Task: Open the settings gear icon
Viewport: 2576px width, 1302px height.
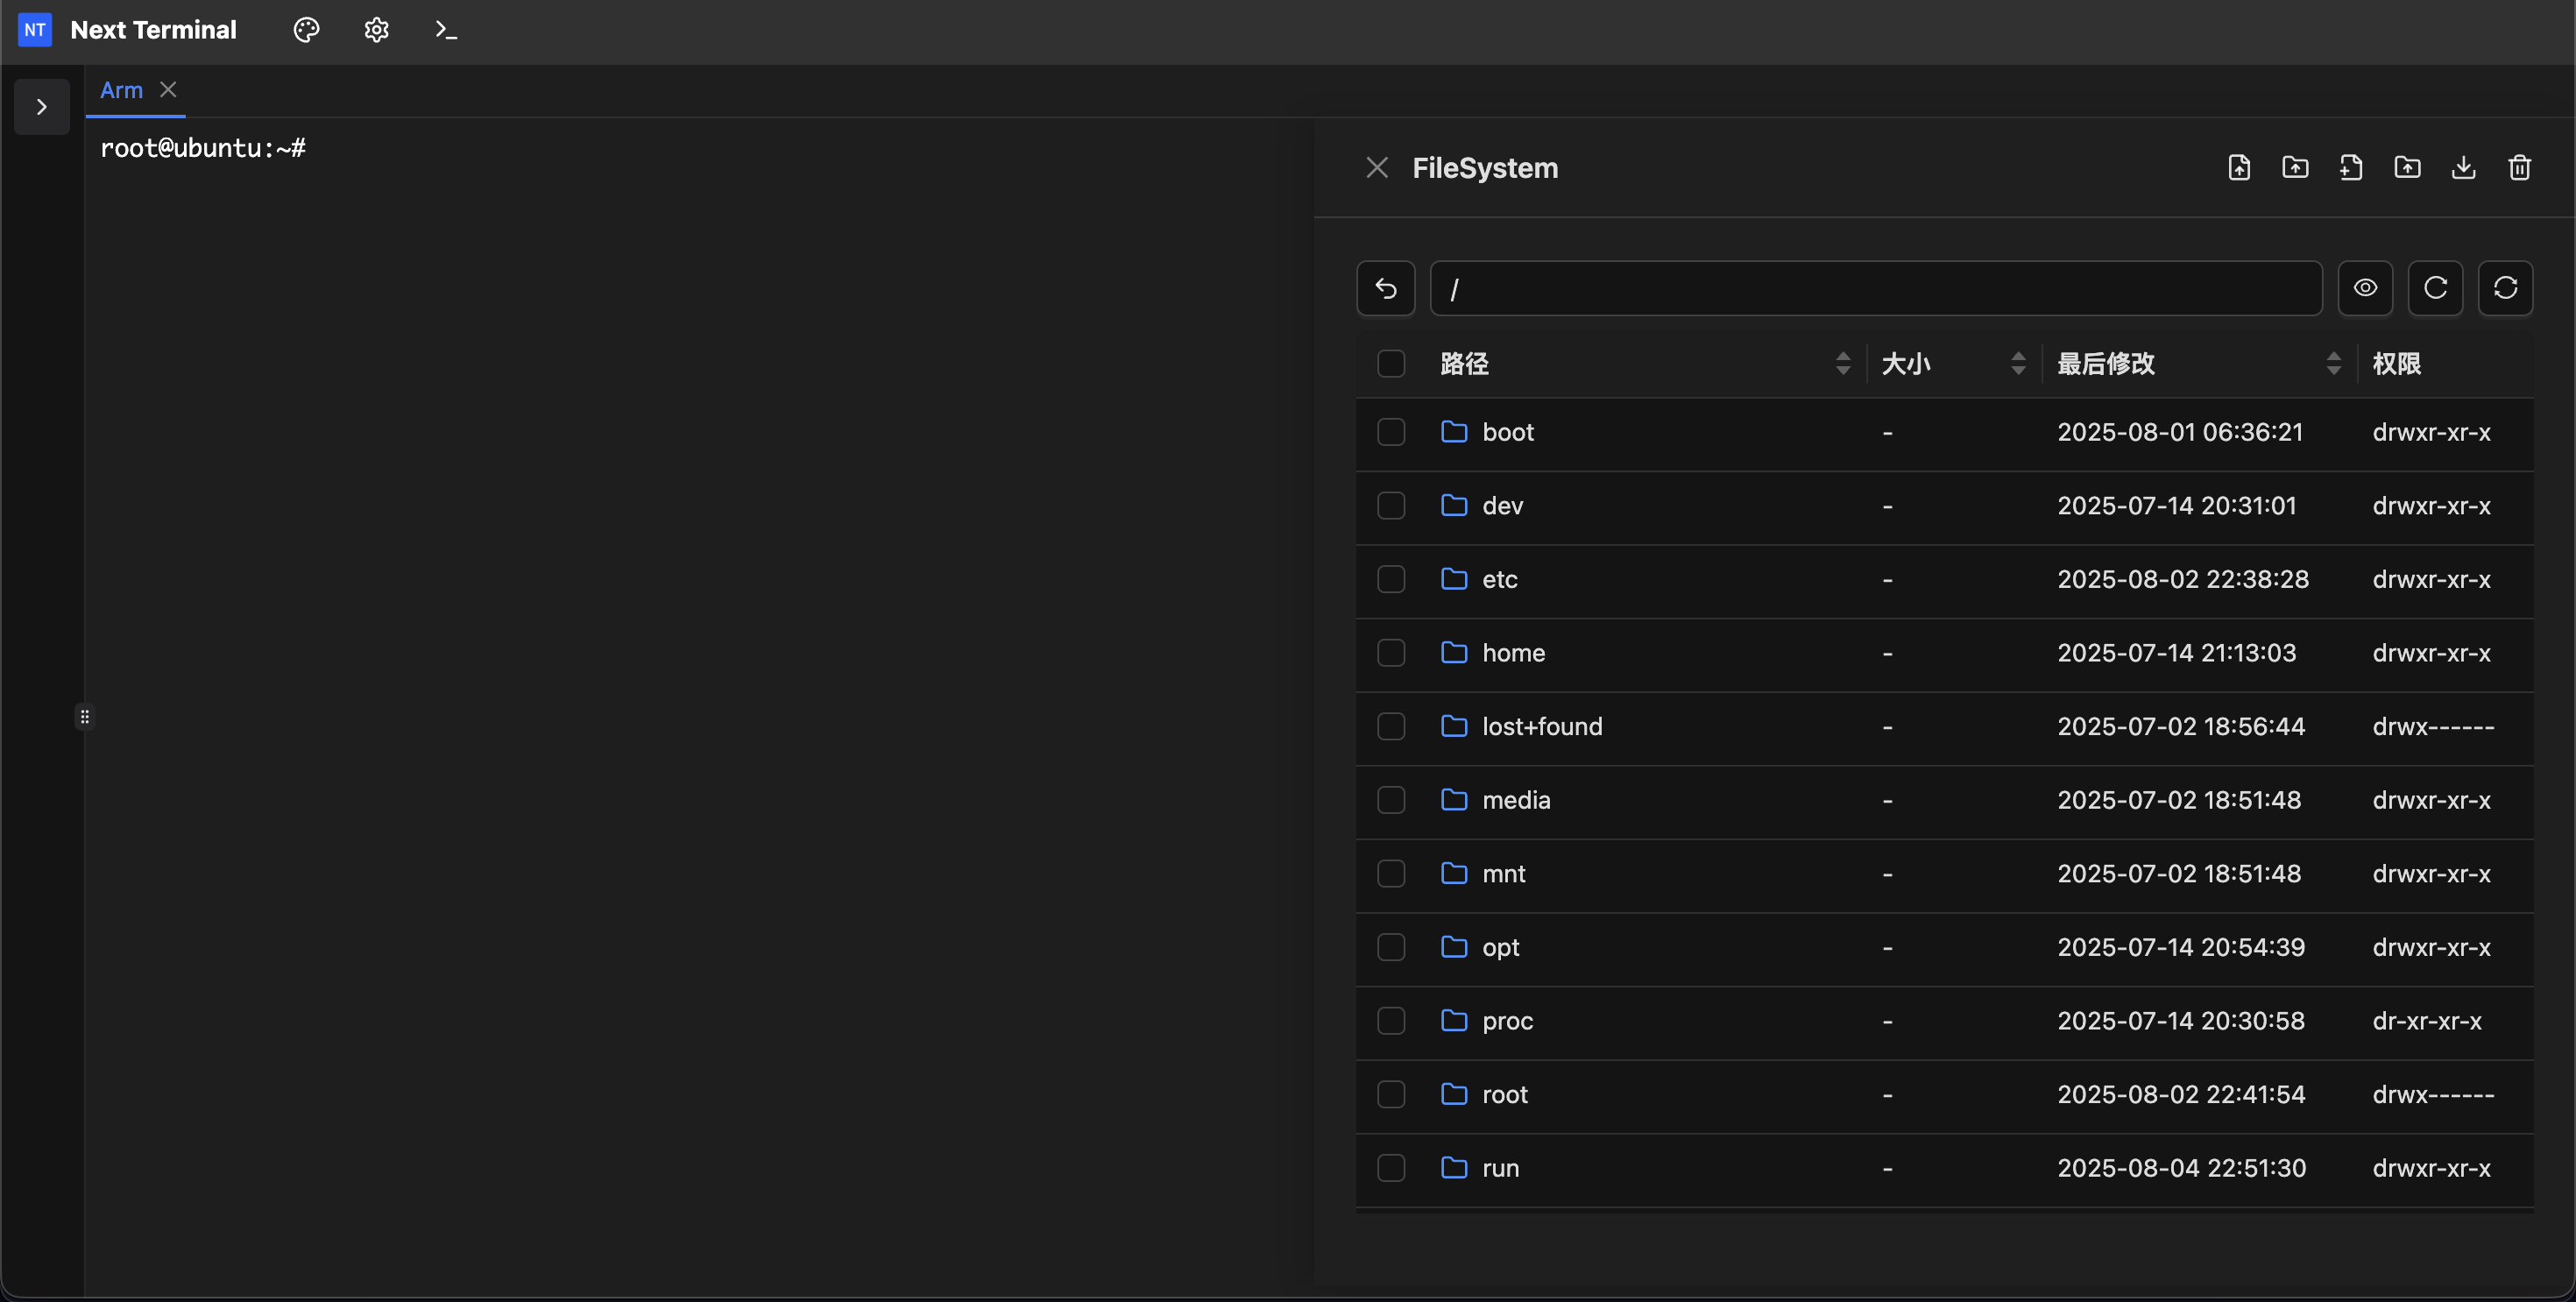Action: tap(376, 30)
